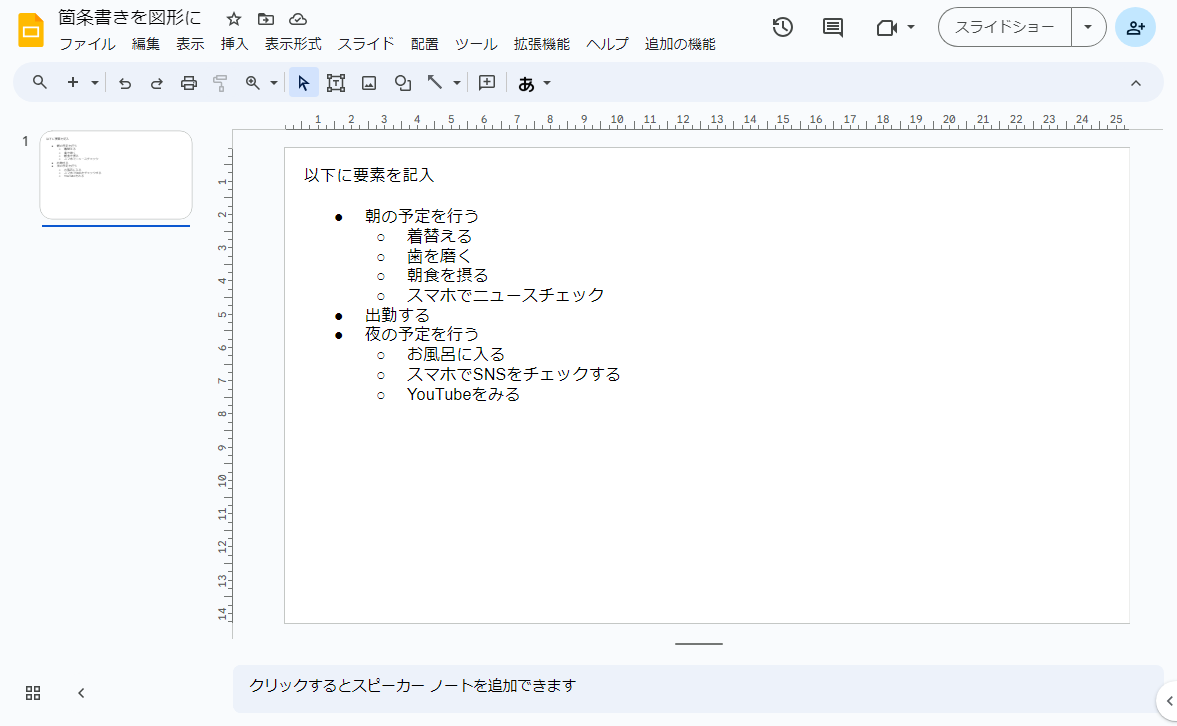Add a new slide plus button
This screenshot has height=726, width=1177.
[73, 83]
